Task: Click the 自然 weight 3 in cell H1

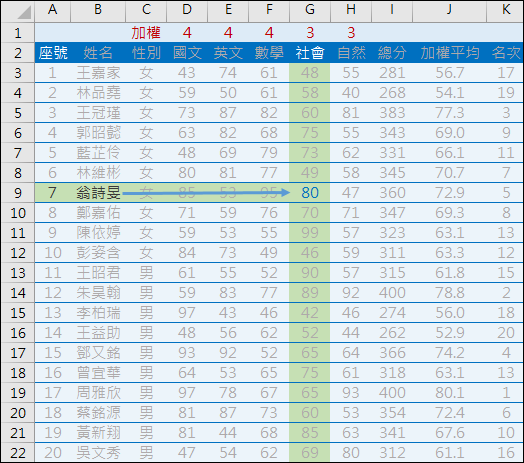Action: [x=351, y=33]
